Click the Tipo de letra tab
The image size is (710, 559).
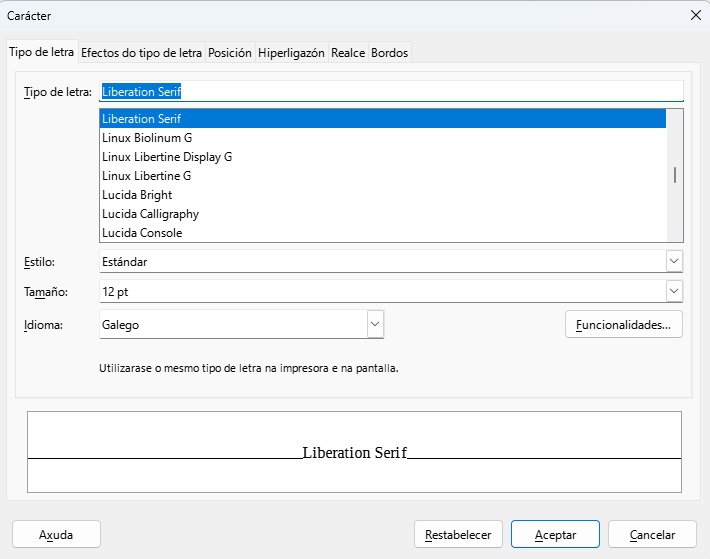pyautogui.click(x=42, y=53)
